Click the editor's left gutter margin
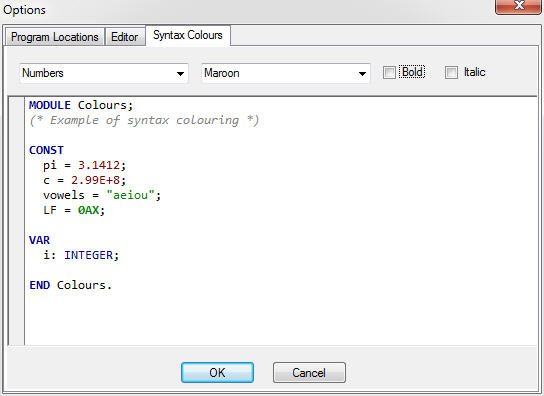Image resolution: width=544 pixels, height=396 pixels. tap(16, 221)
